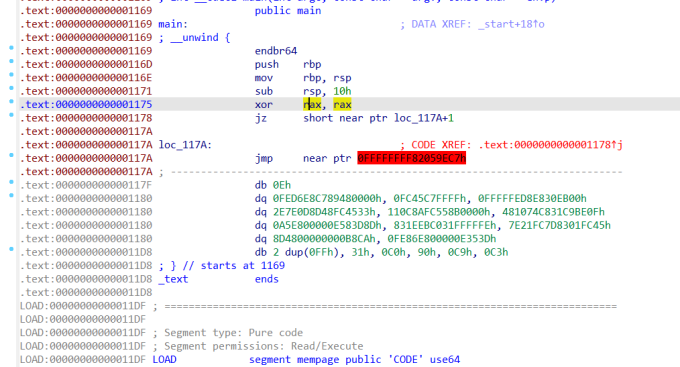Click the 10h immediate in sub rsp
680x367 pixels.
(342, 91)
